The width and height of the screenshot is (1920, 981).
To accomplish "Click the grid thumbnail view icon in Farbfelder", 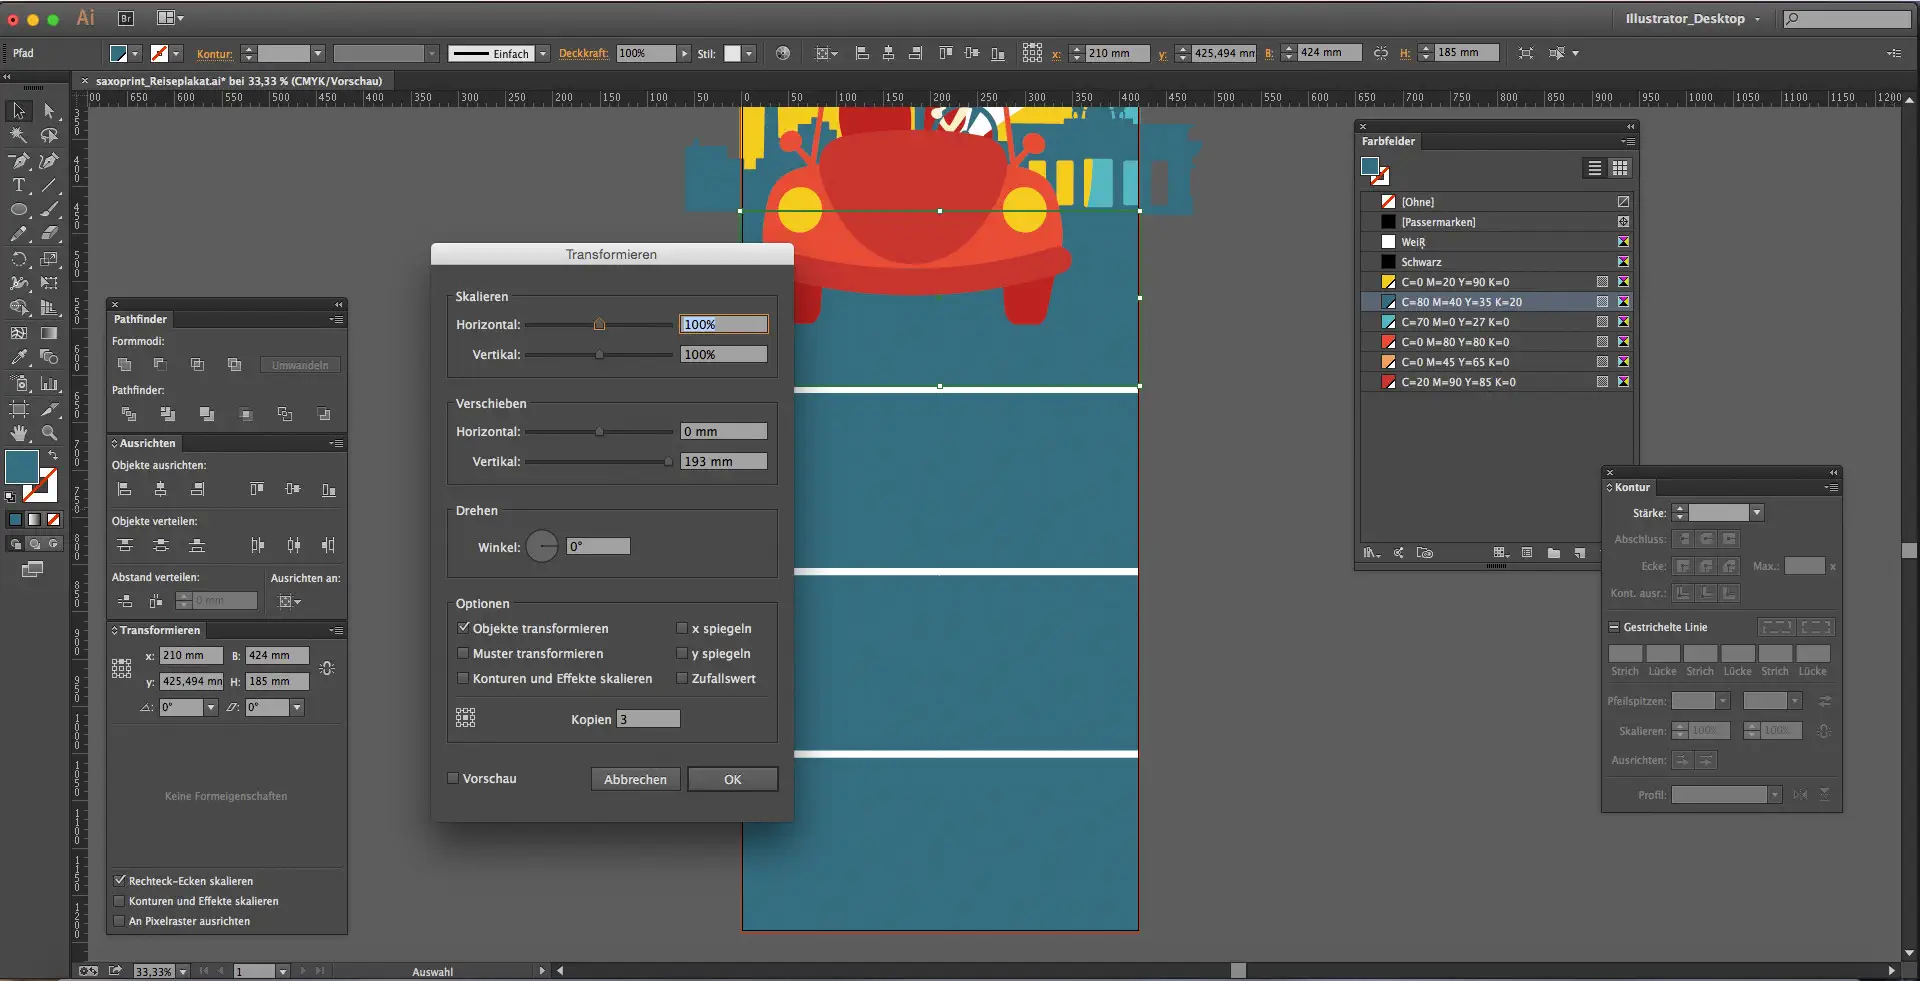I will click(1620, 168).
